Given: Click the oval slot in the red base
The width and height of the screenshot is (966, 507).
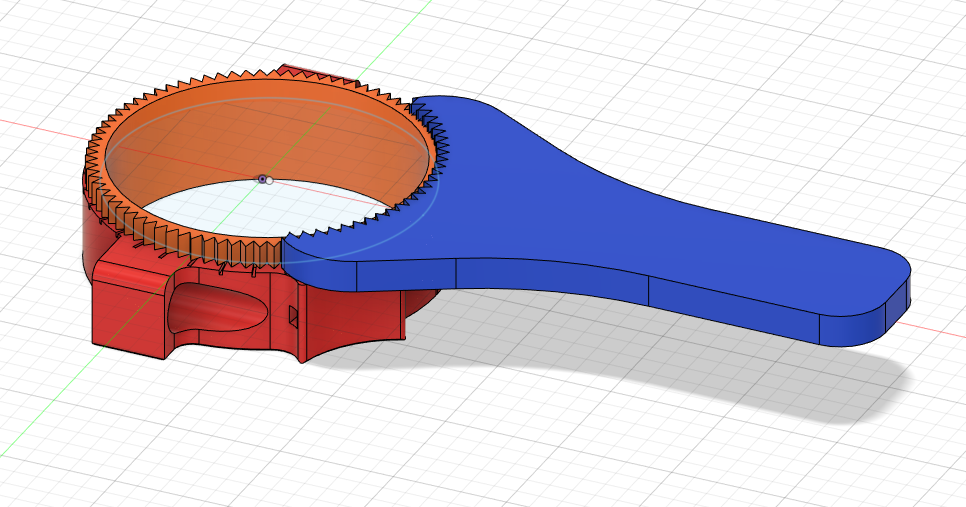Looking at the screenshot, I should (215, 307).
